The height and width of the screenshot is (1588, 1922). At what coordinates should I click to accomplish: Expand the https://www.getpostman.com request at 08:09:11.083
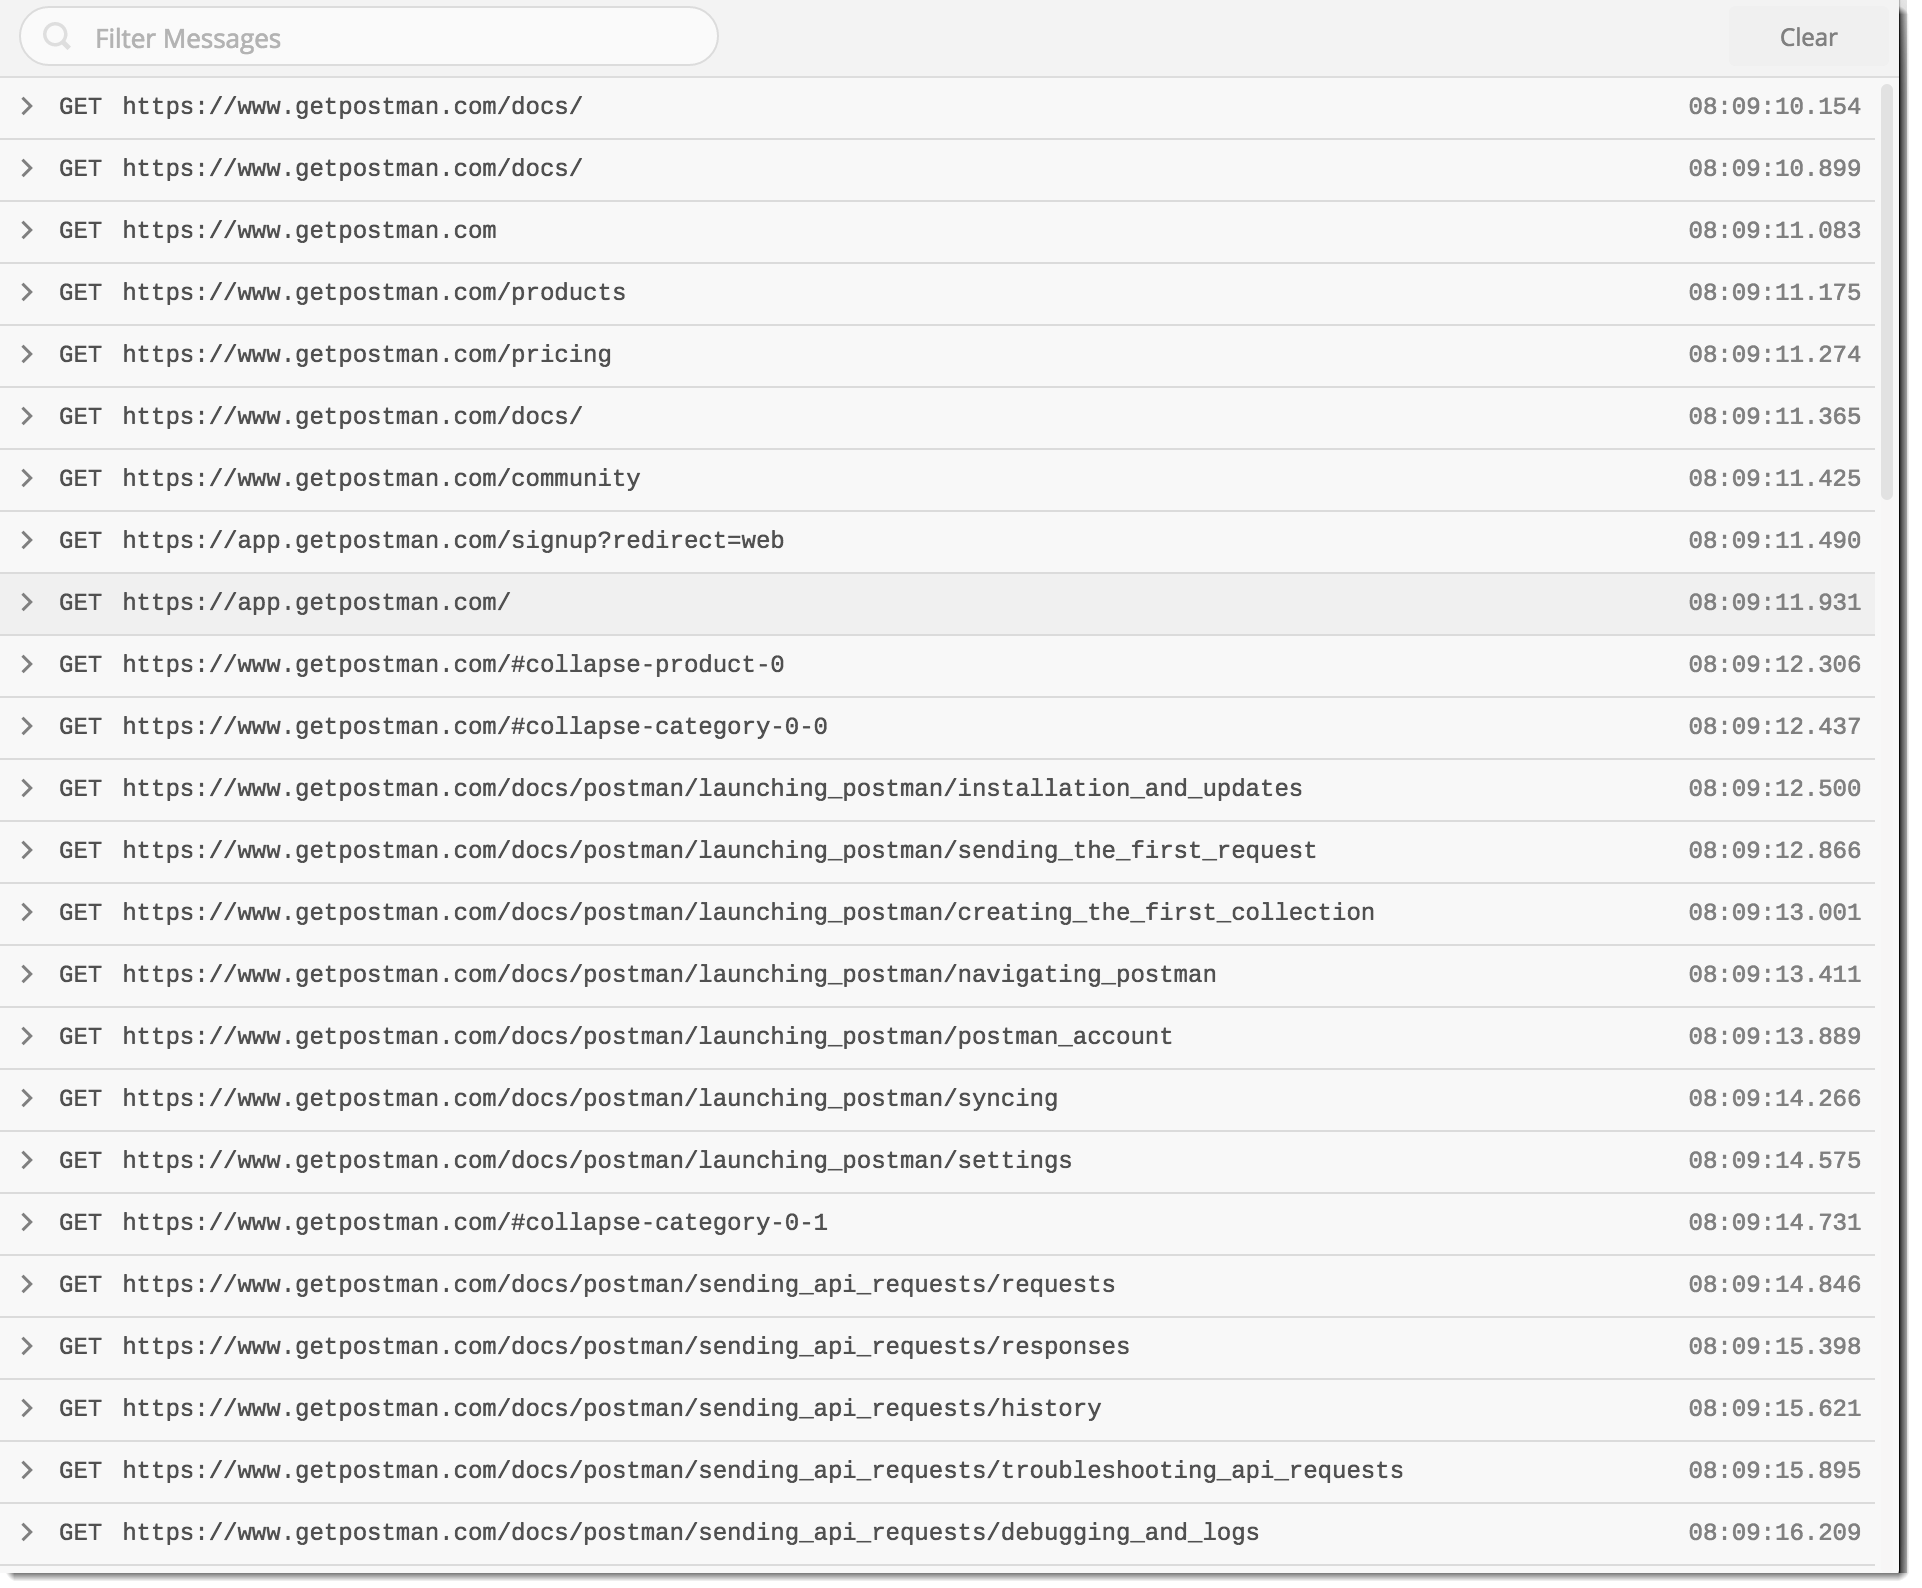coord(27,230)
